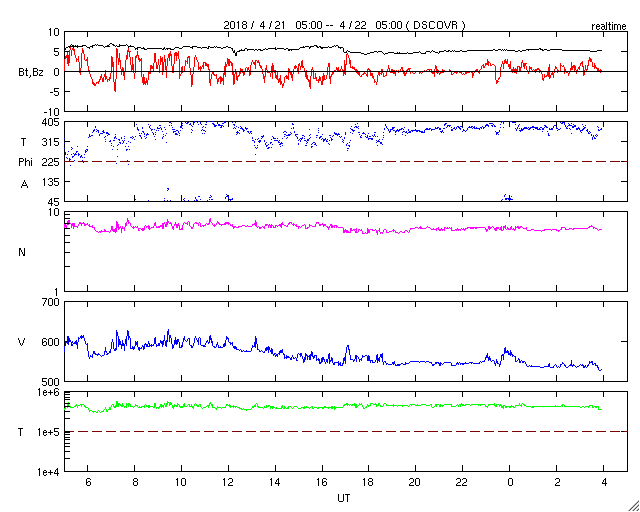Click the "405" angle axis value
This screenshot has width=640, height=512.
(x=52, y=122)
